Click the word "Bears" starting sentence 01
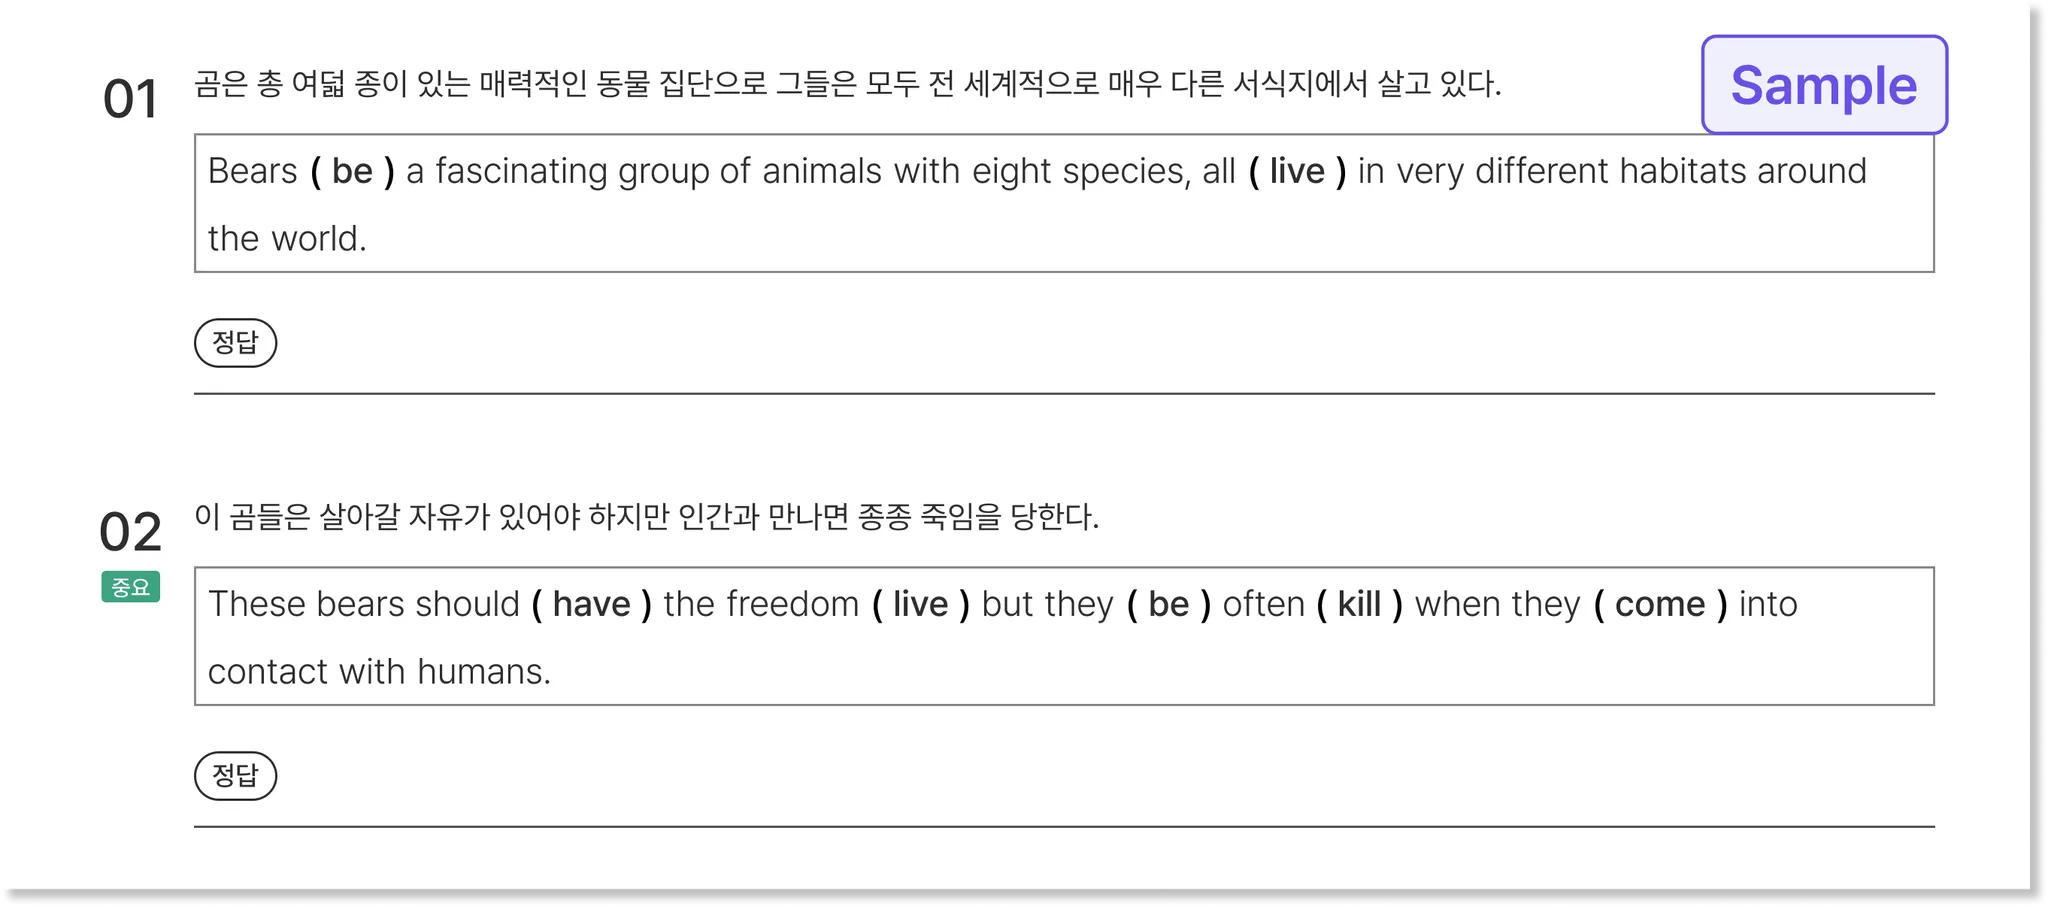The width and height of the screenshot is (2048, 907). (252, 172)
